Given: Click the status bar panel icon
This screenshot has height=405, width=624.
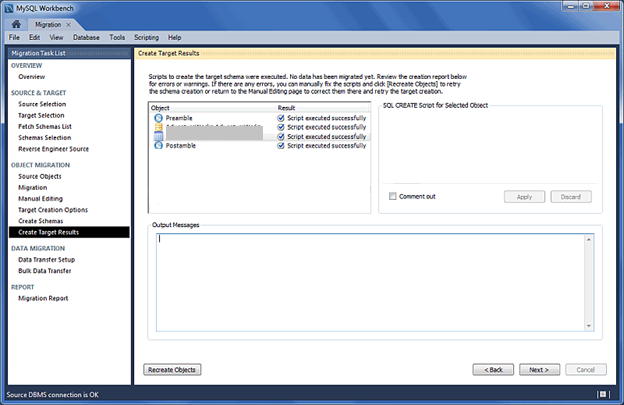Looking at the screenshot, I should point(603,395).
